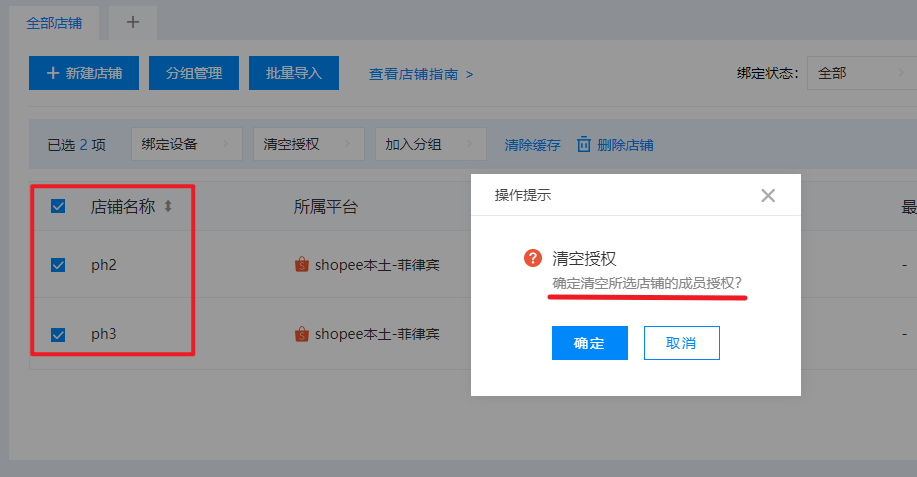Close the 操作提示 dialog with X
The image size is (917, 477).
(x=768, y=195)
